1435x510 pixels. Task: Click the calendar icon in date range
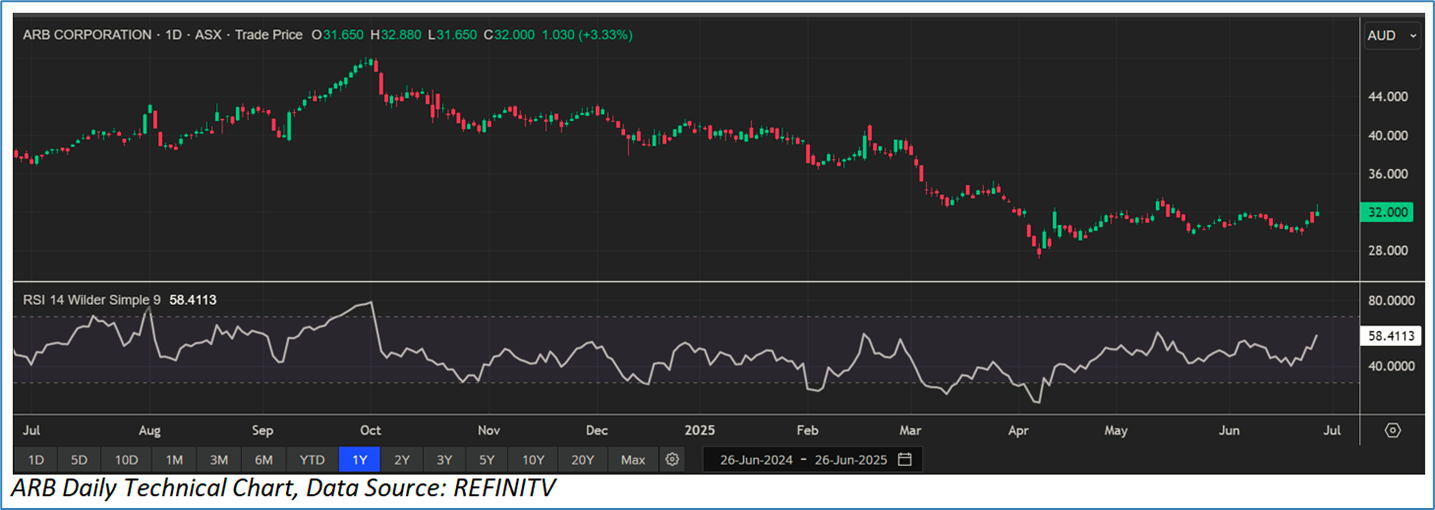point(904,460)
